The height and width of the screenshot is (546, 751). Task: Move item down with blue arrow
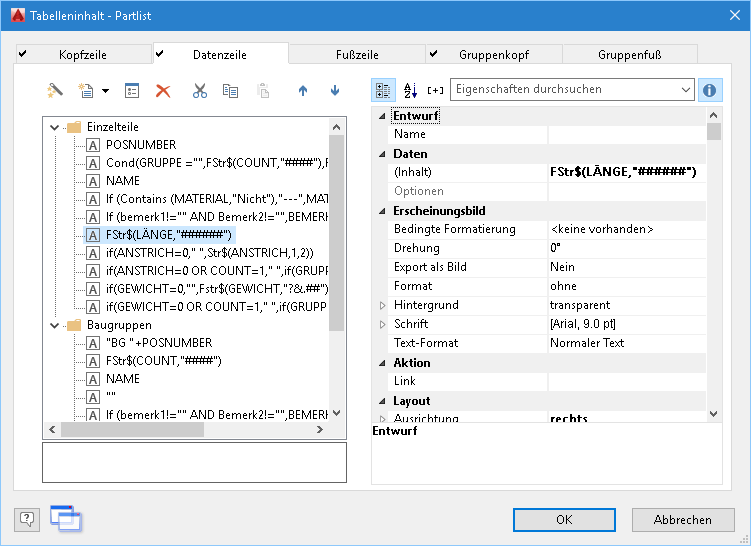click(x=335, y=91)
